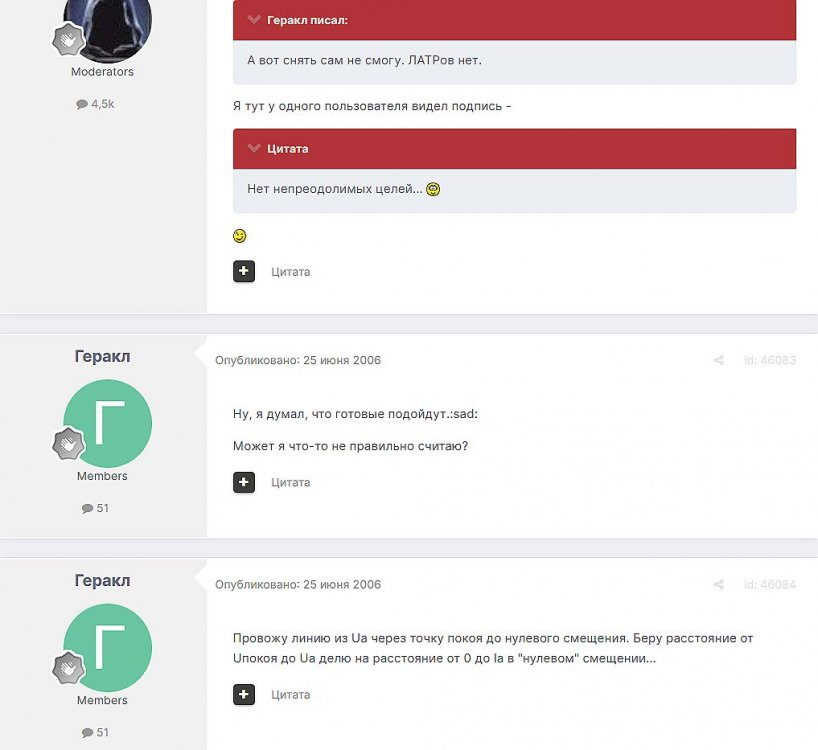Open share icon for post id 46083

(718, 360)
